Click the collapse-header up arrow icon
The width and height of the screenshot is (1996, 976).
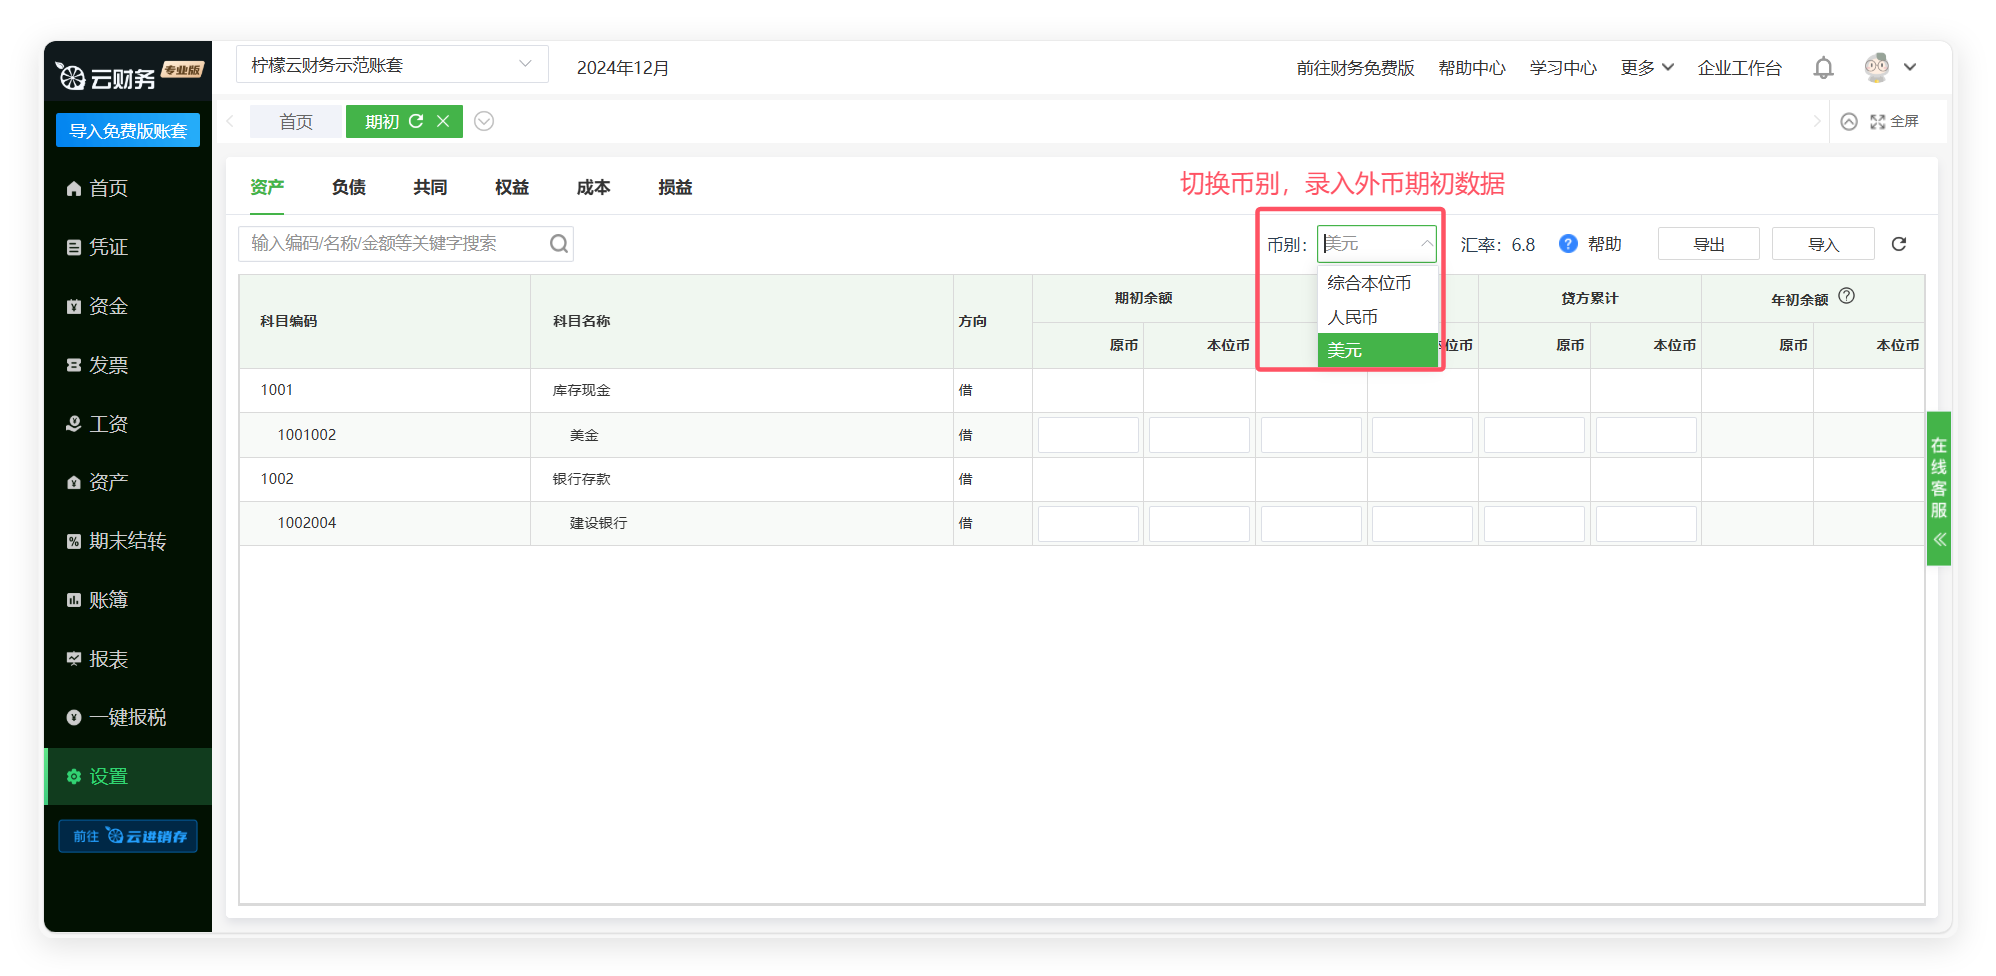pos(1849,122)
